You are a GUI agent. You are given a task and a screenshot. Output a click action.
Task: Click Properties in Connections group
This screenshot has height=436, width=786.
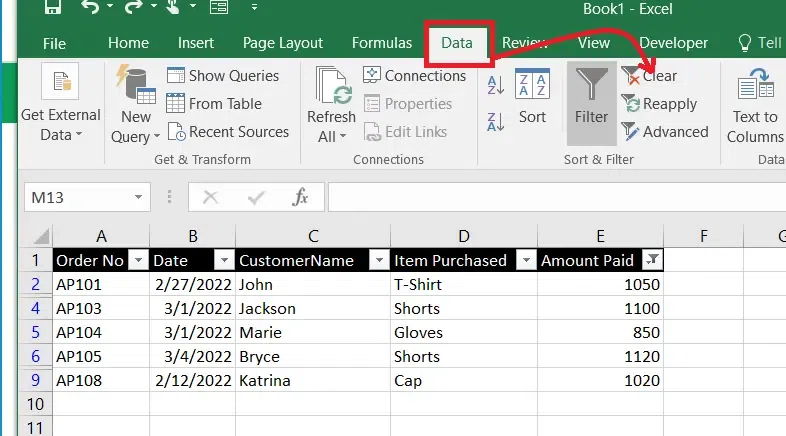(408, 104)
